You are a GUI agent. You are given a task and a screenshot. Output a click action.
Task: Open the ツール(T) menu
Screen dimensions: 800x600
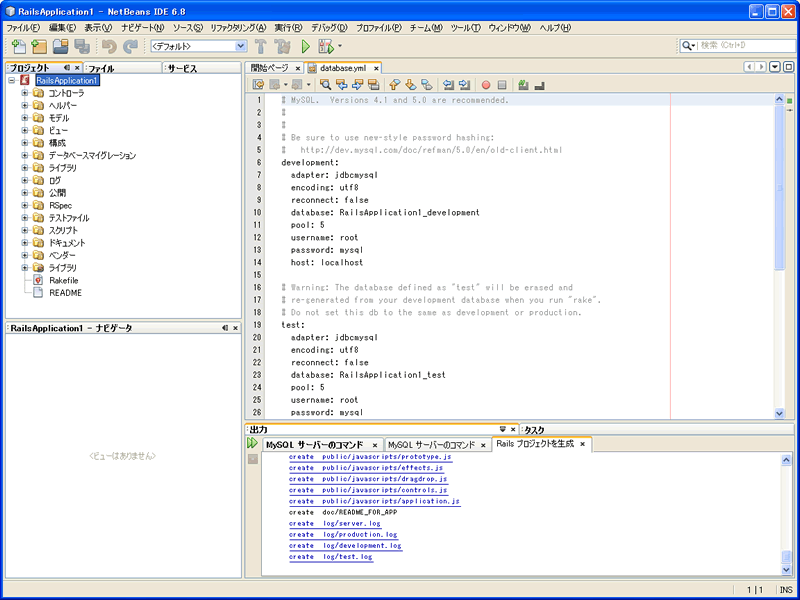click(x=465, y=28)
